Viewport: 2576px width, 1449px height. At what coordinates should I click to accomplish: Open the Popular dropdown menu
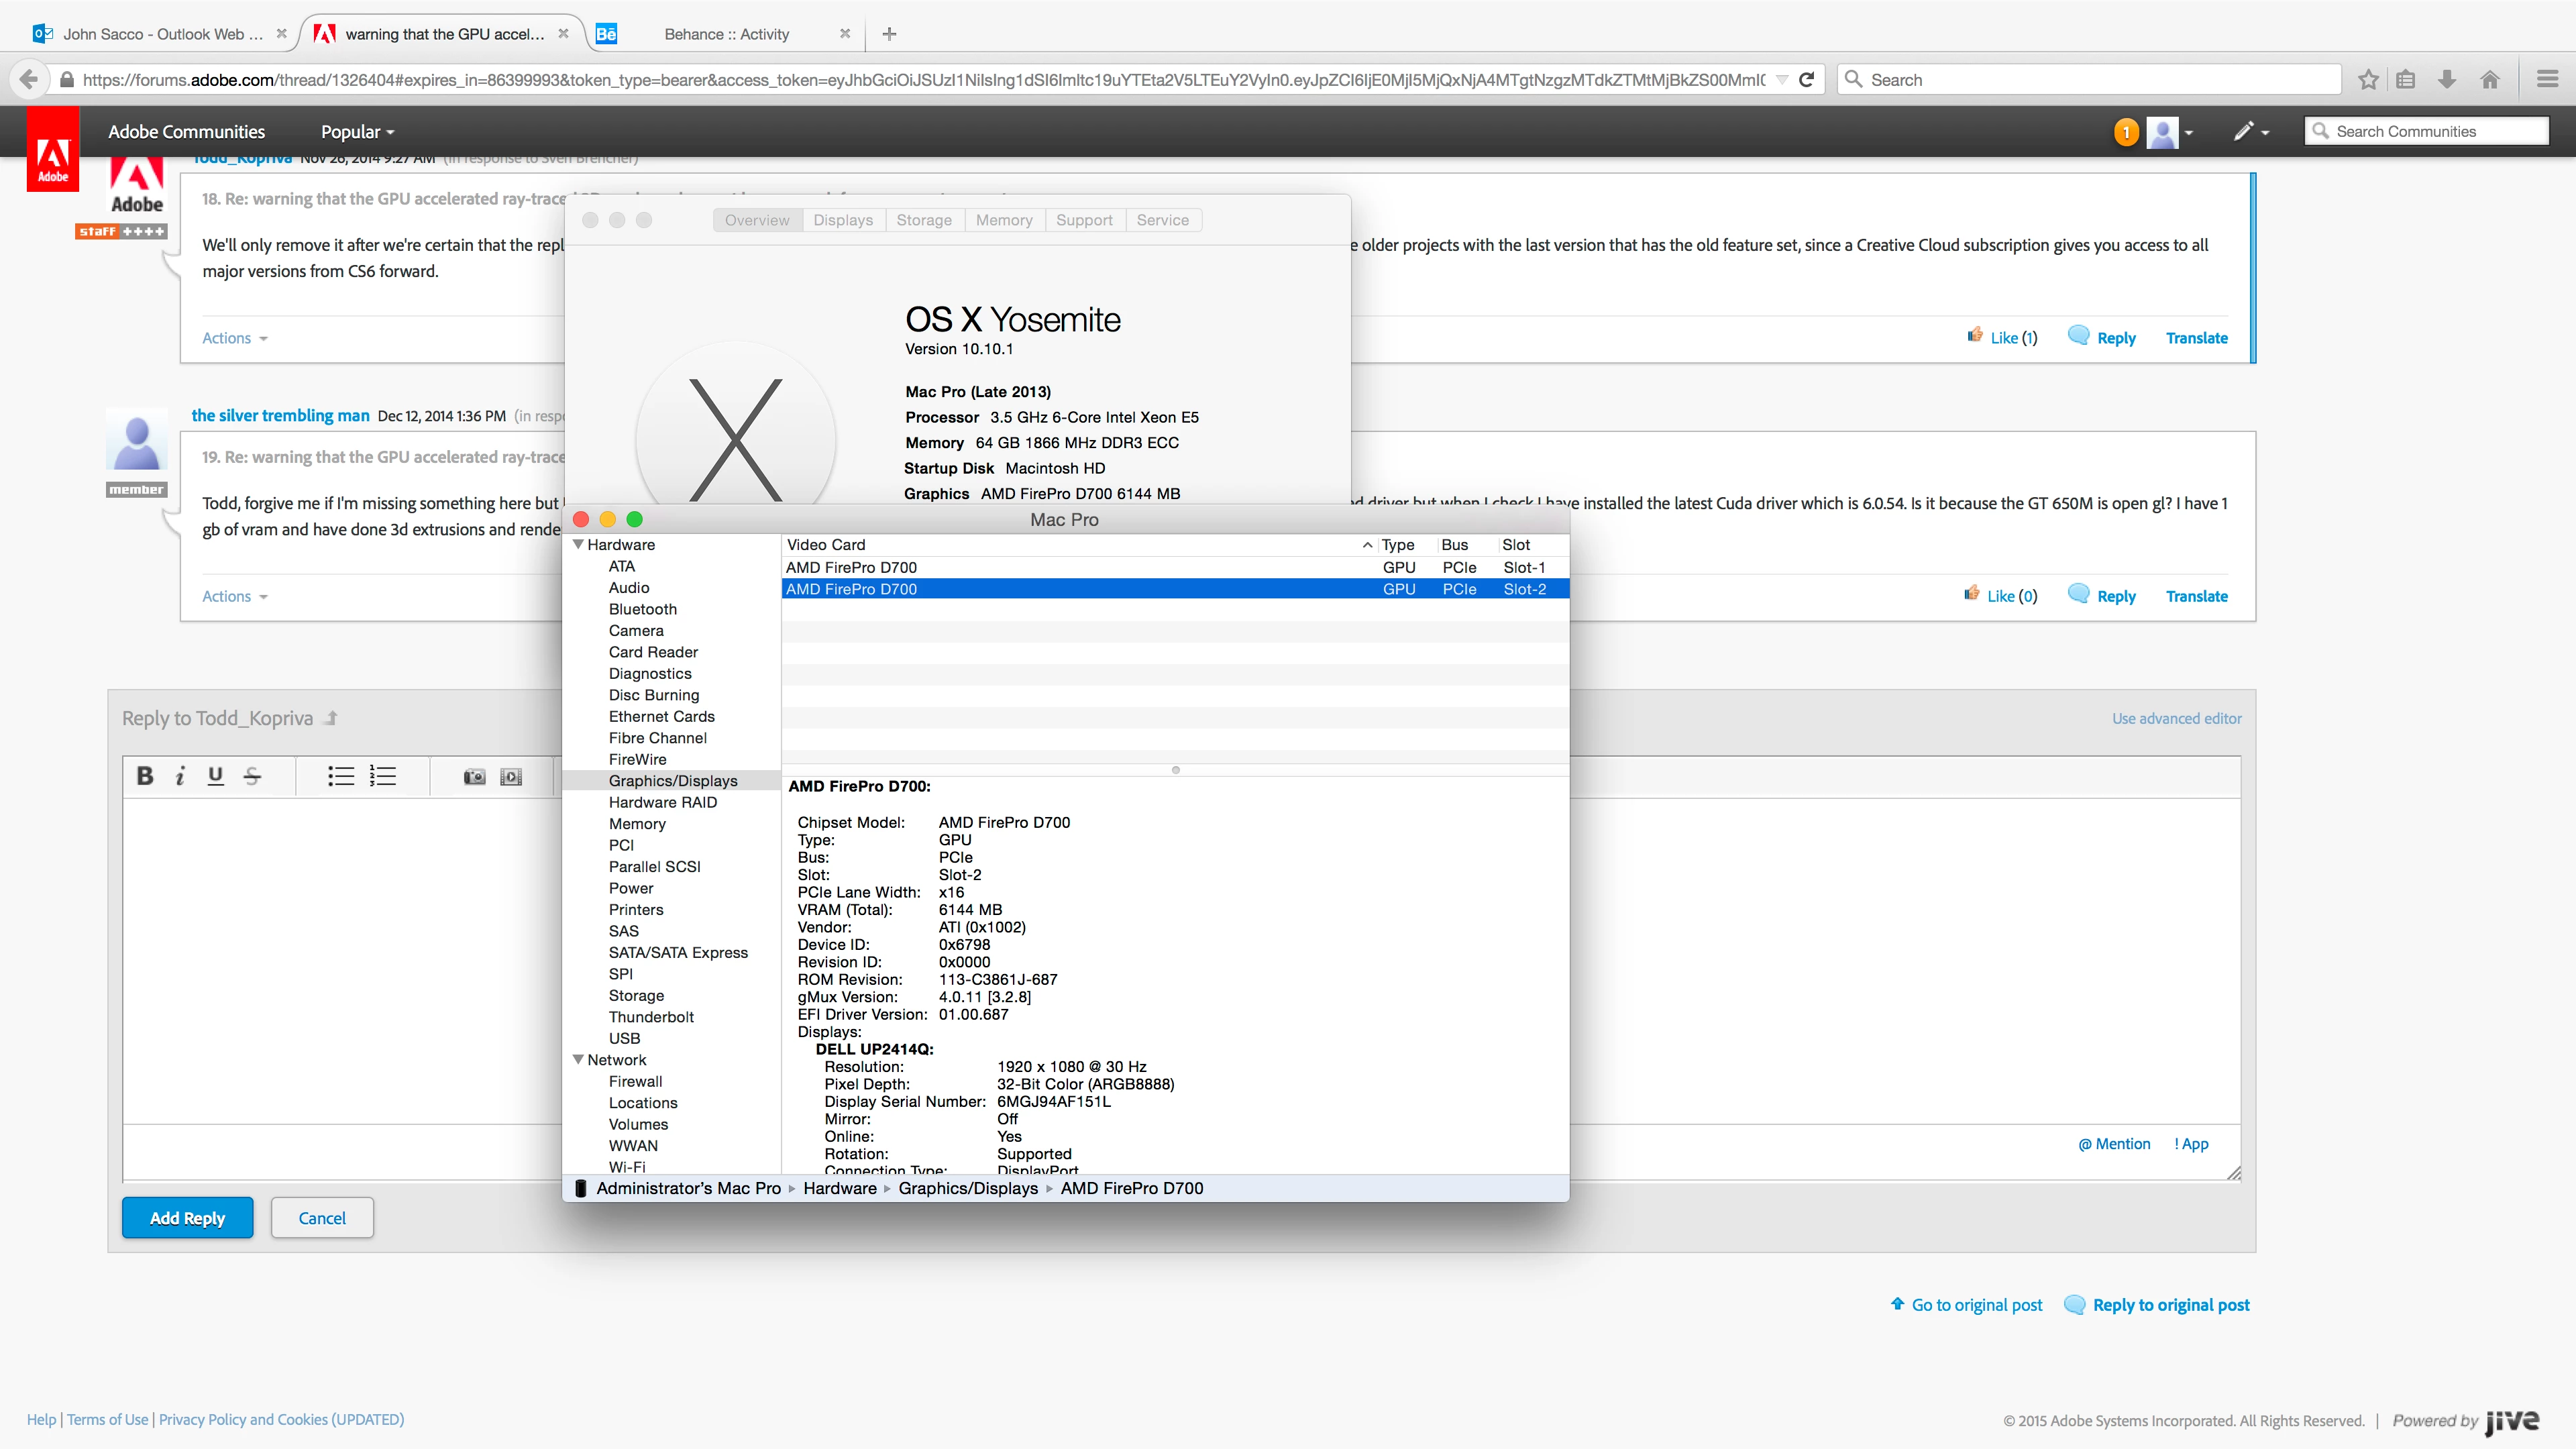[357, 132]
